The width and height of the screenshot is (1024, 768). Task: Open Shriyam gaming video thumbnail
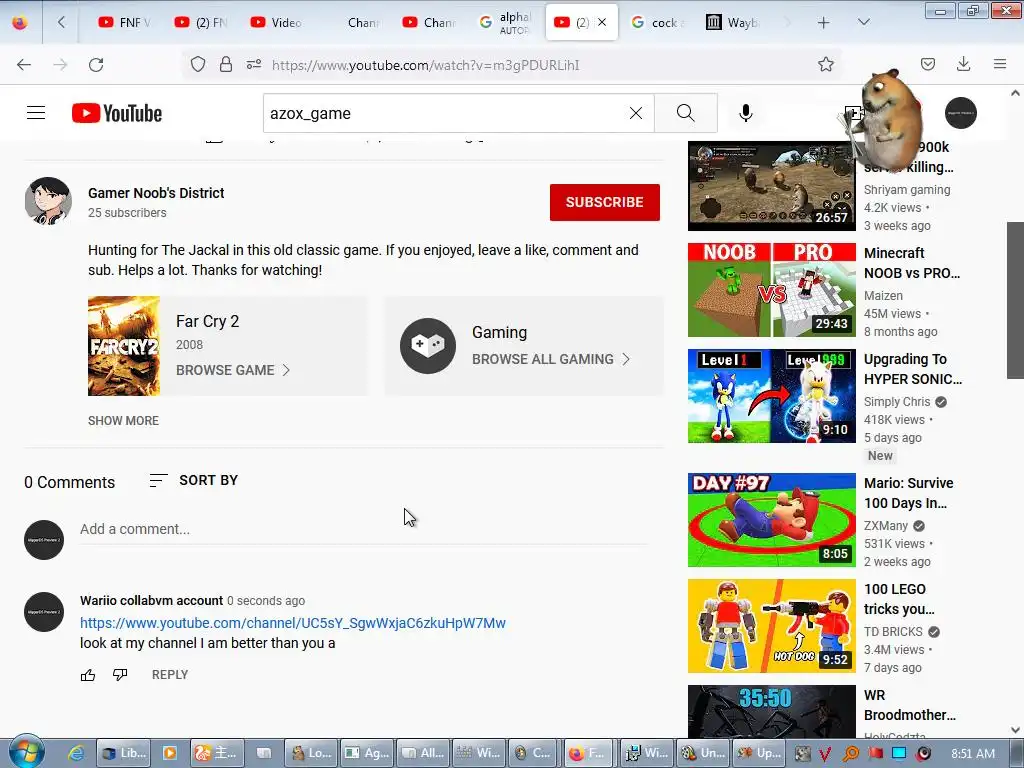point(771,185)
